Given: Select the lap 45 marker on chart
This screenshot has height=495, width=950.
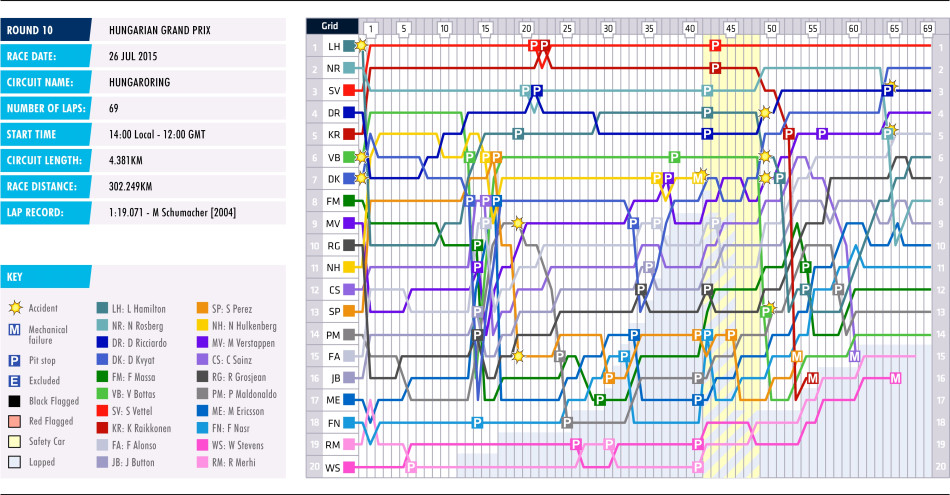Looking at the screenshot, I should 731,28.
